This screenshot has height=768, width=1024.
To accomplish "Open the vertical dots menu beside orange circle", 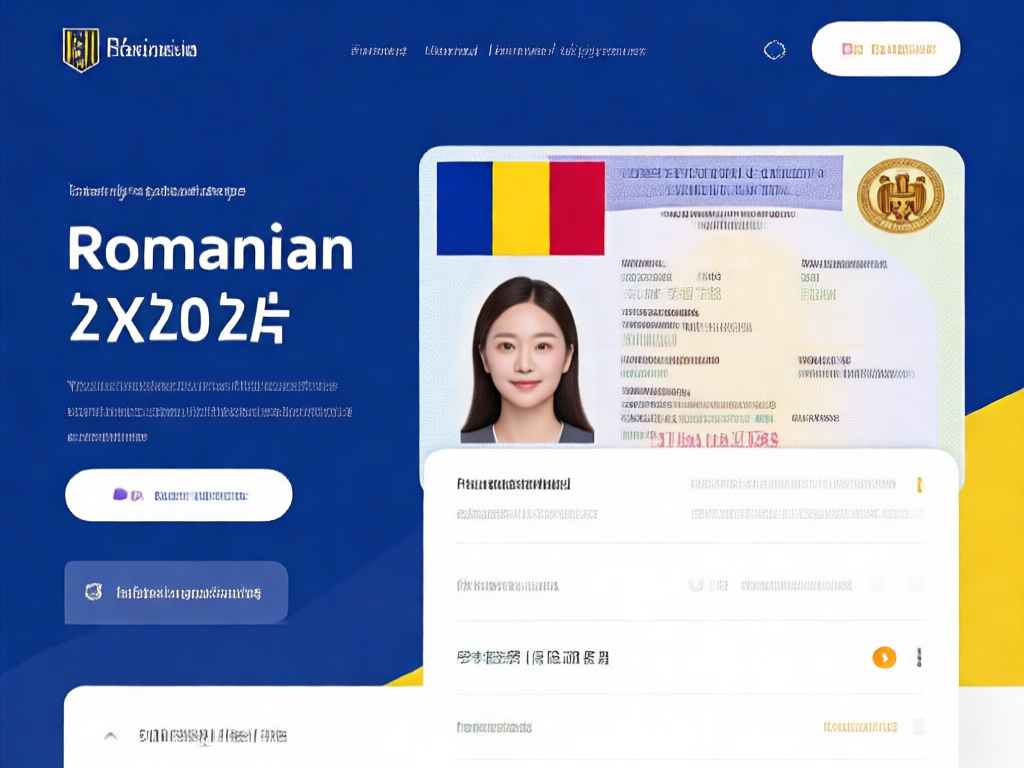I will coord(919,657).
